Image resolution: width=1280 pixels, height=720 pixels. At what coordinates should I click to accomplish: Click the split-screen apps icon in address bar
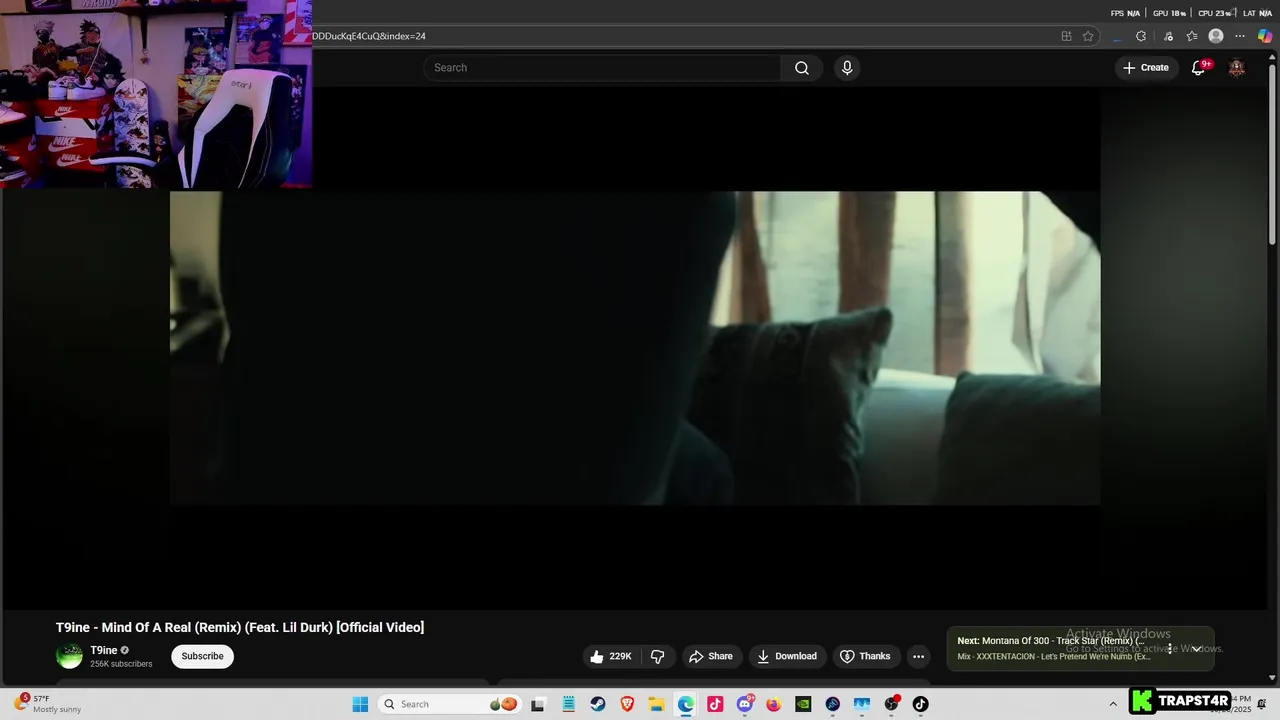[1066, 36]
